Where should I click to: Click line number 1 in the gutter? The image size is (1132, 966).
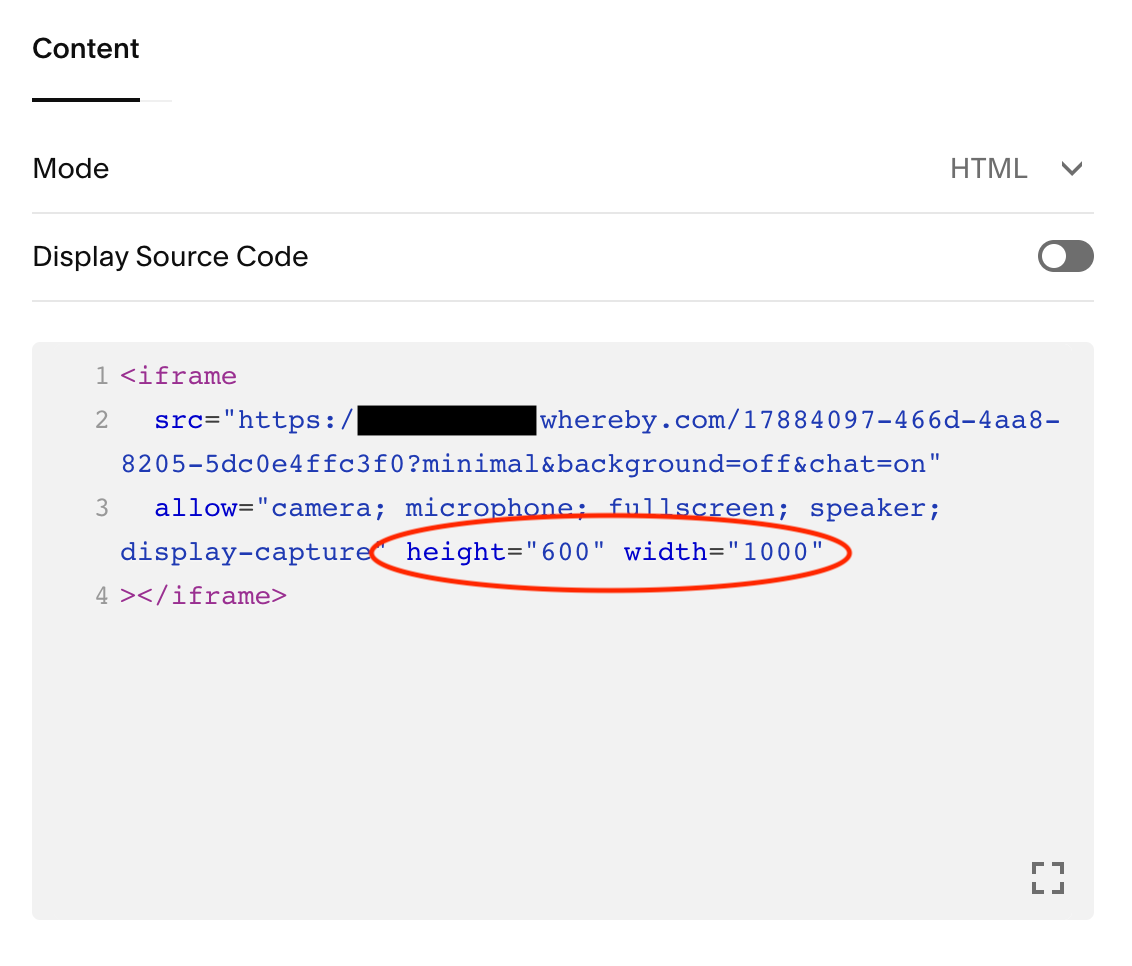101,377
